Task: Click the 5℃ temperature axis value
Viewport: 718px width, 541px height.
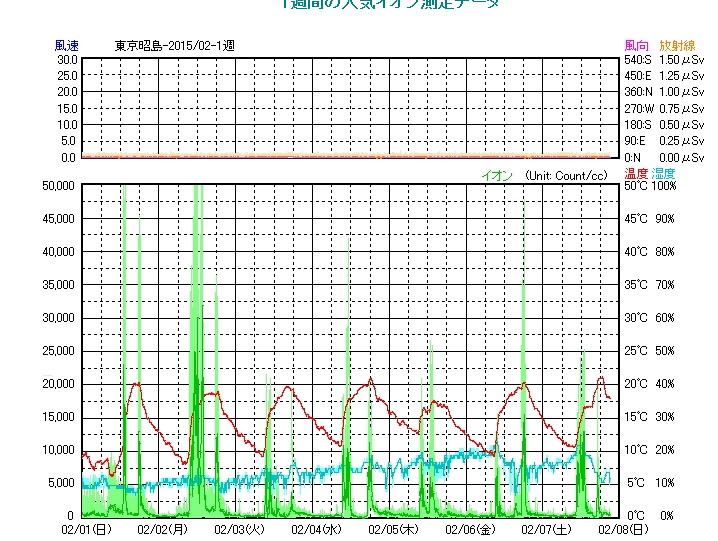Action: (x=637, y=483)
